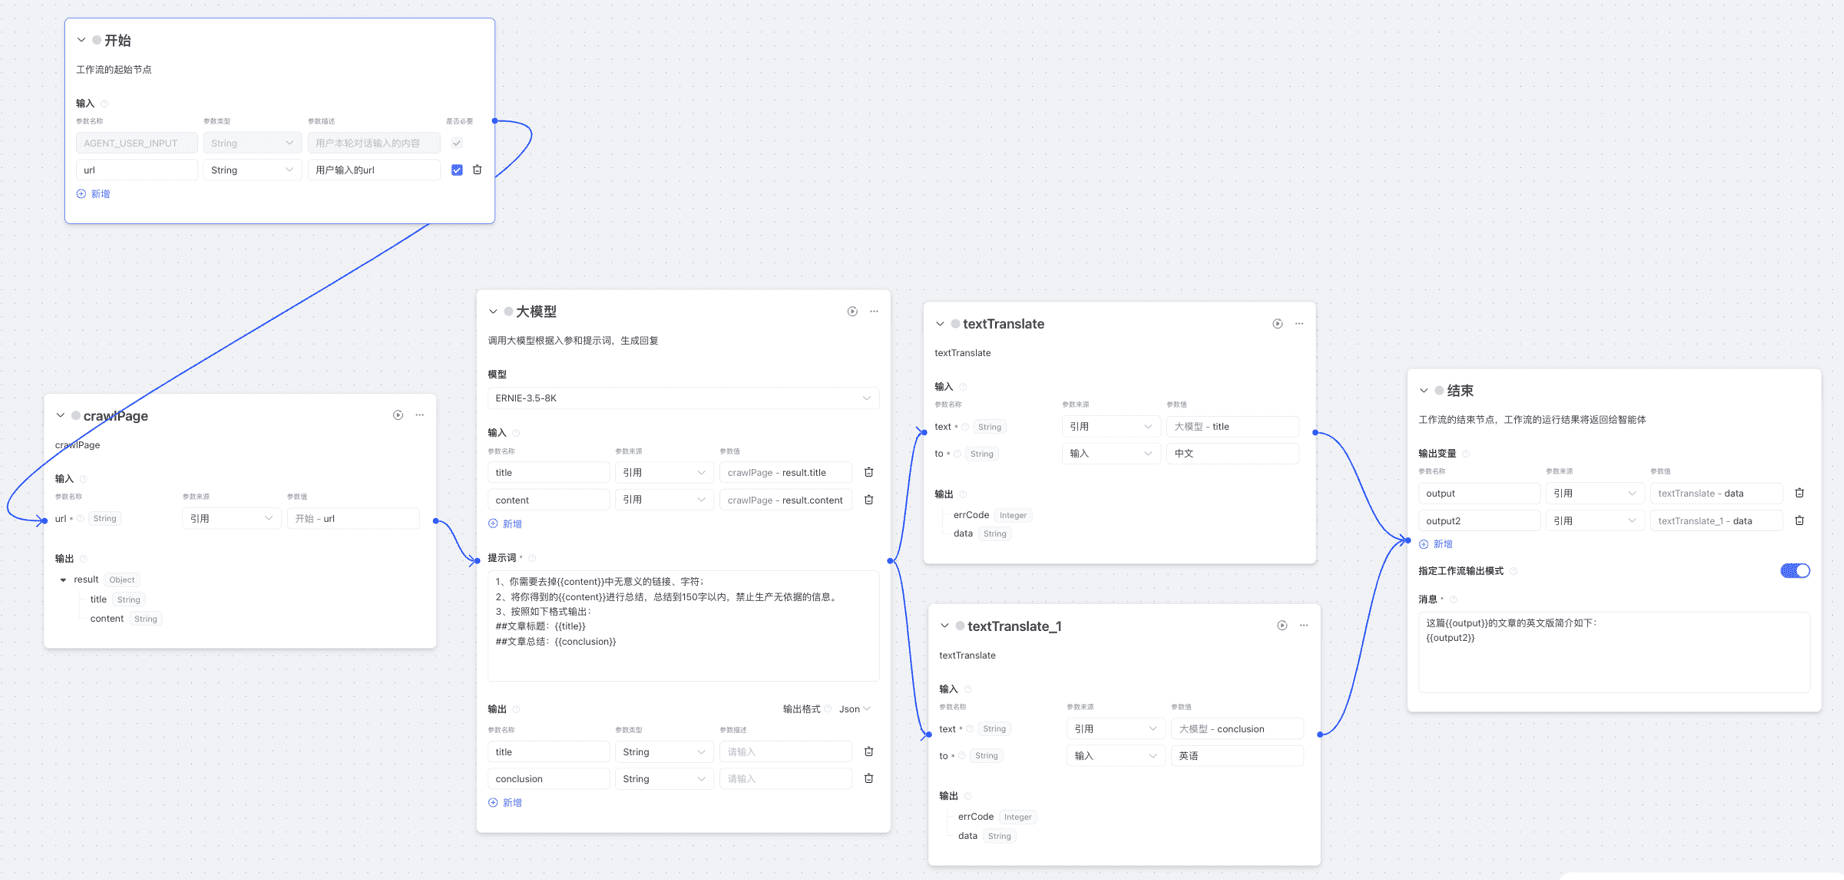Click 新增 under 大模型 outputs
This screenshot has height=880, width=1844.
point(505,803)
